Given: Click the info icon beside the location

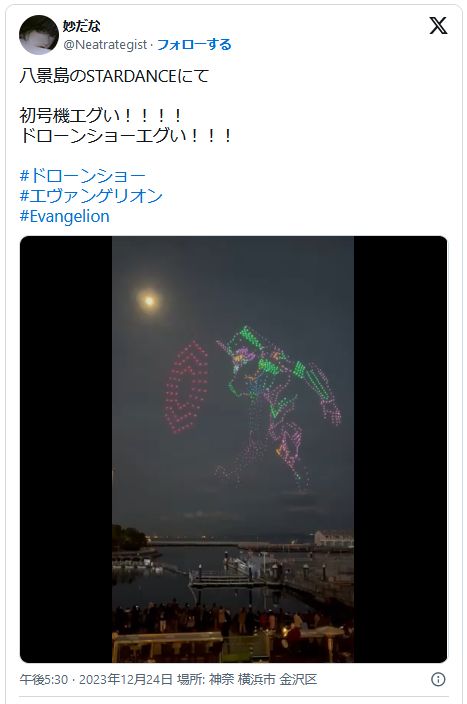Looking at the screenshot, I should 438,679.
